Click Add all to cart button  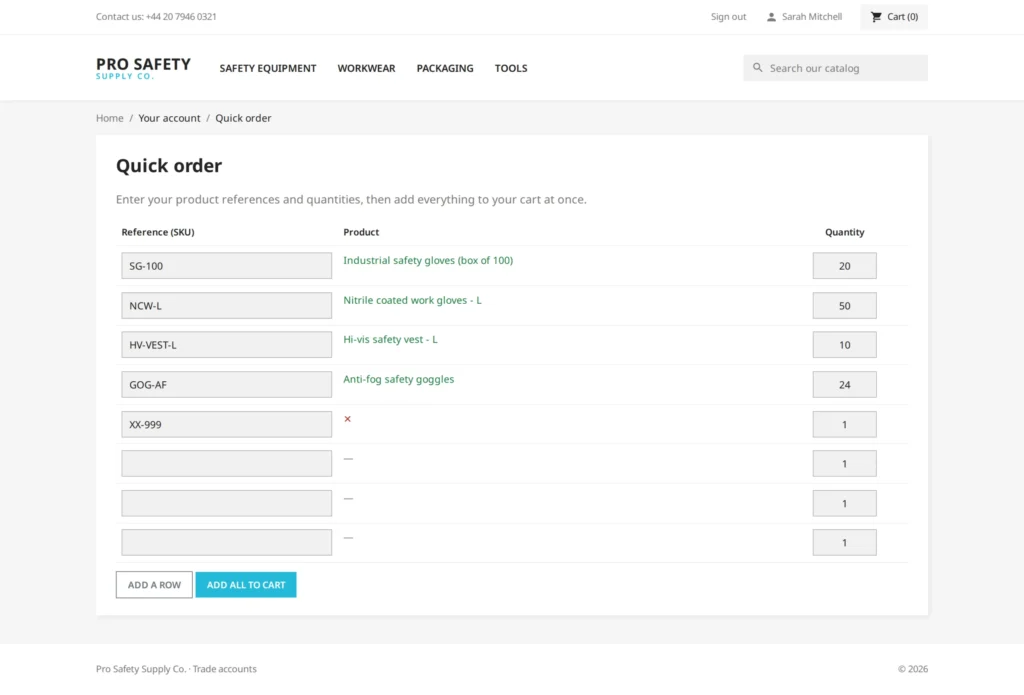(x=246, y=585)
